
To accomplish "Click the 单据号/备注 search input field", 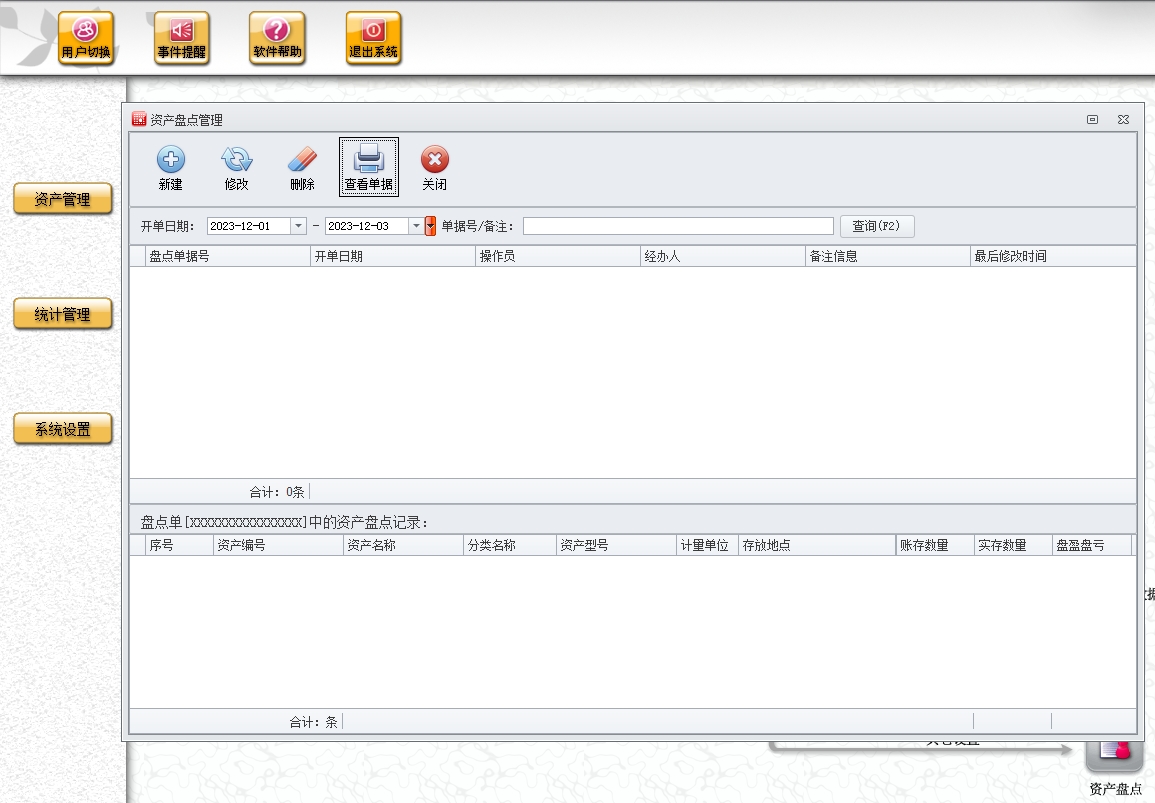I will coord(677,226).
